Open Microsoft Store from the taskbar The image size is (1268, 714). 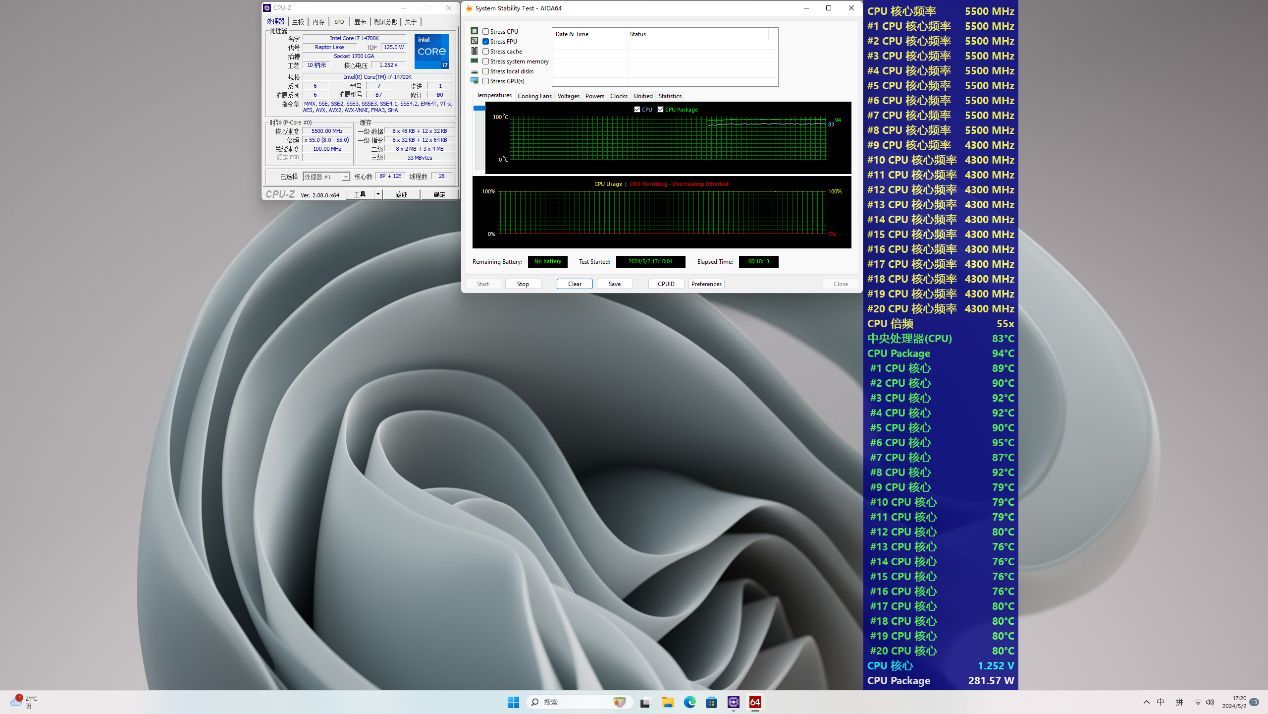[x=711, y=702]
